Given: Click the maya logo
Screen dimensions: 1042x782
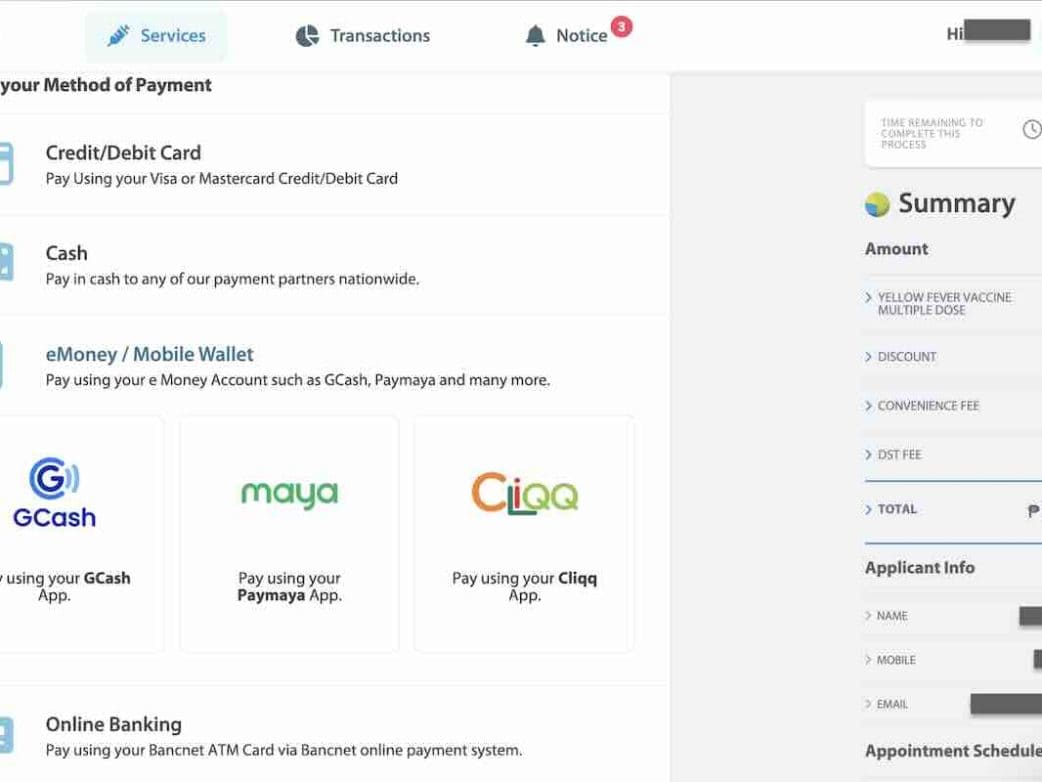Looking at the screenshot, I should [289, 493].
